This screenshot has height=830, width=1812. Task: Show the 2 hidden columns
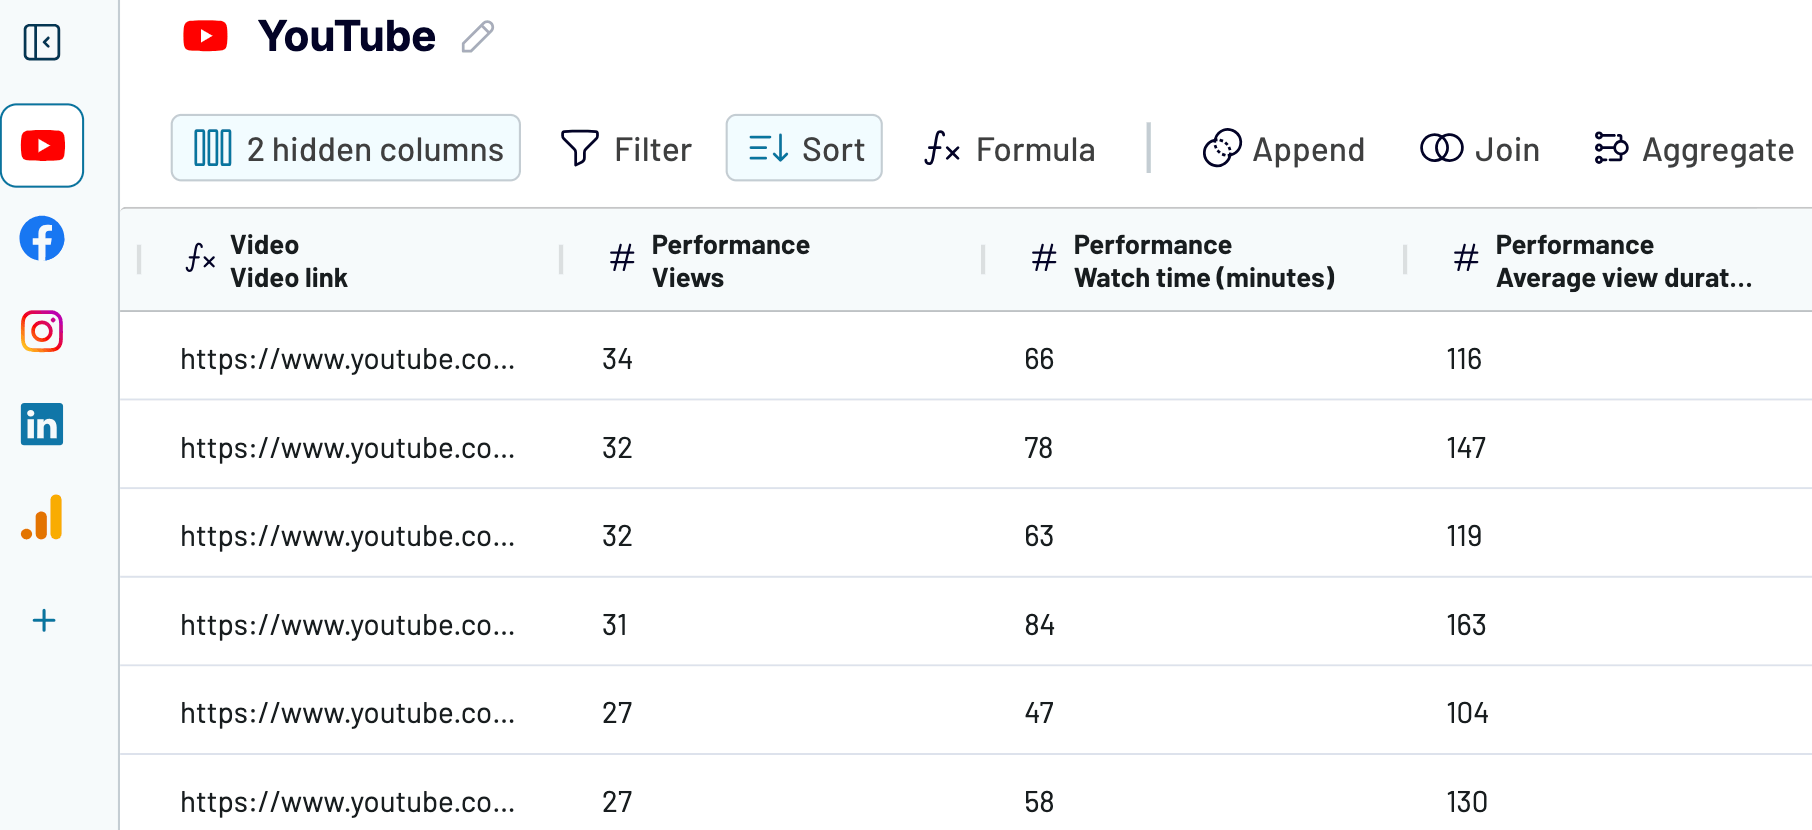[x=346, y=148]
